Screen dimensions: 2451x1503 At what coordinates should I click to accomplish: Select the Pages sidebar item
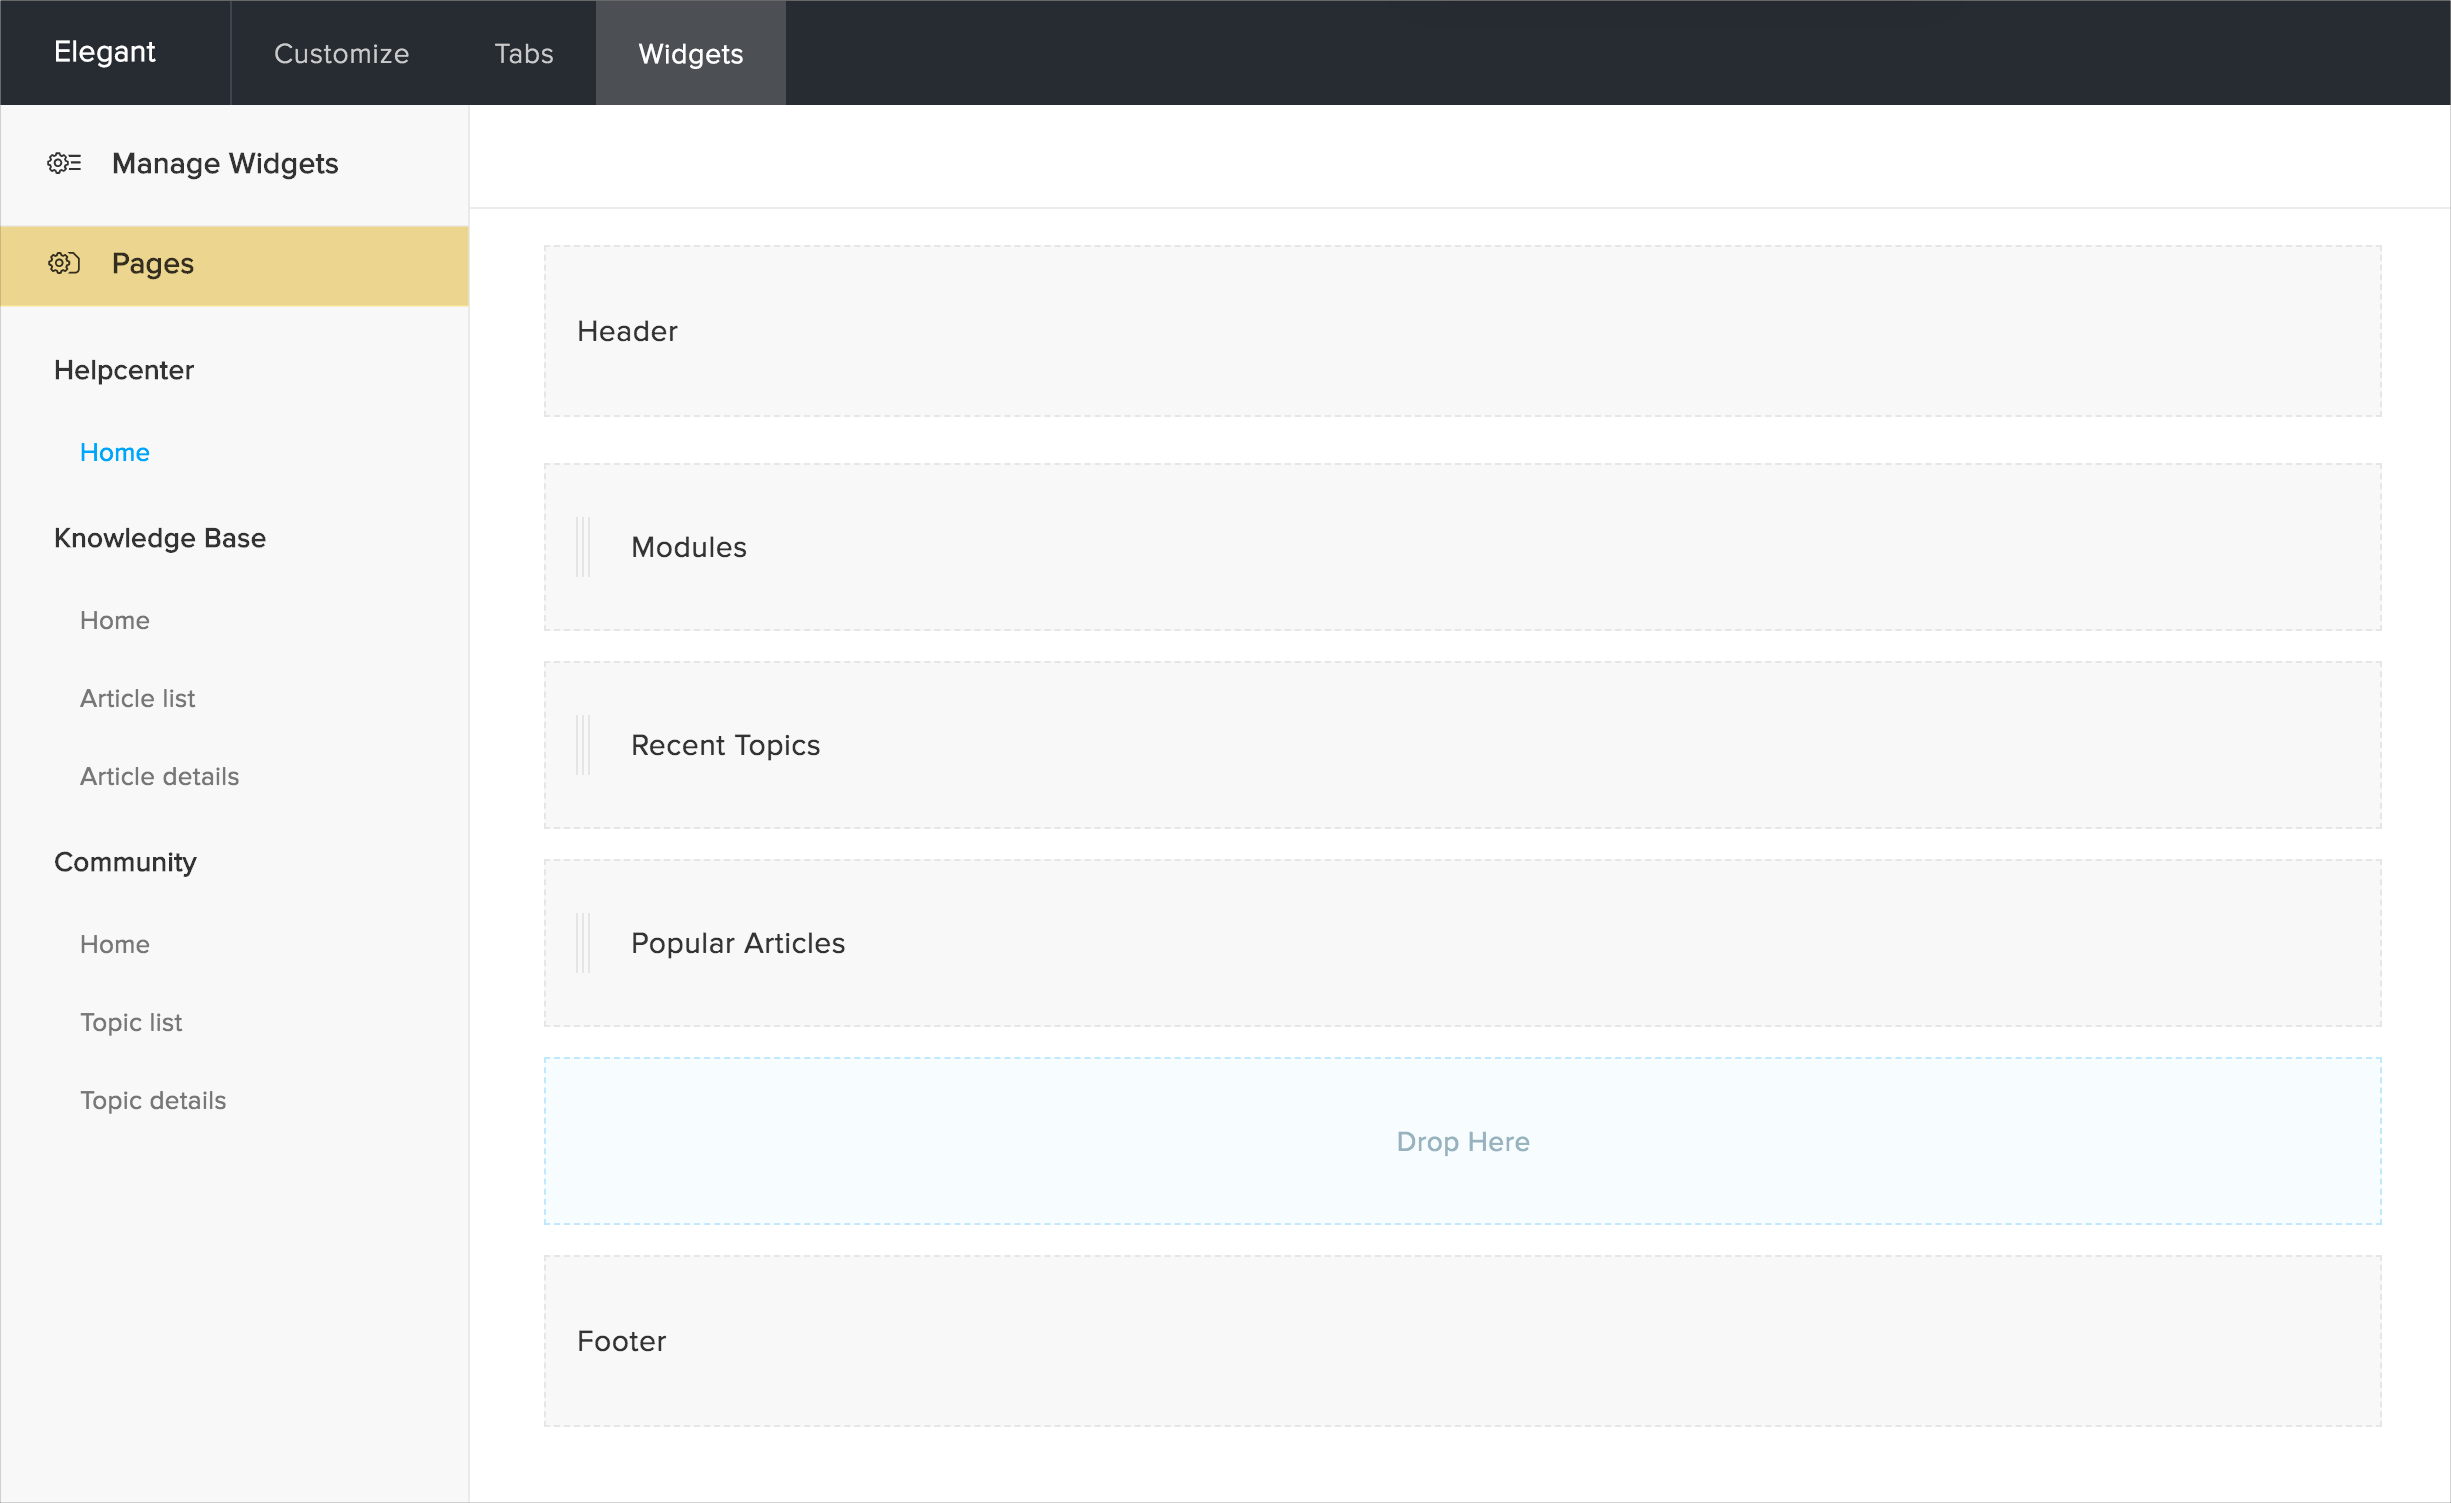[153, 264]
